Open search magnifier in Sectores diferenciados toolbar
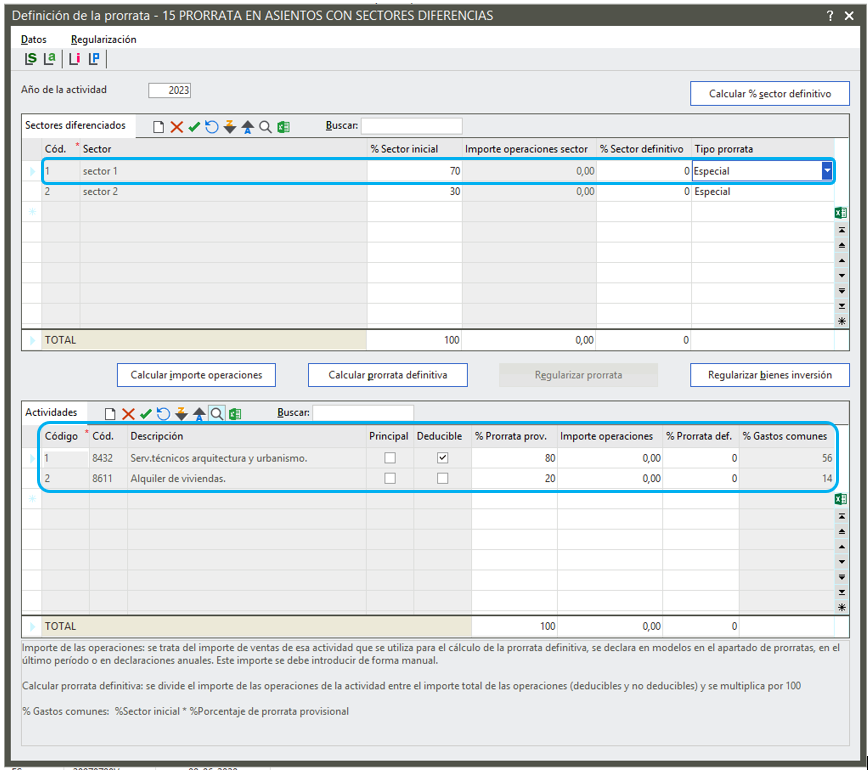This screenshot has height=770, width=868. click(265, 127)
